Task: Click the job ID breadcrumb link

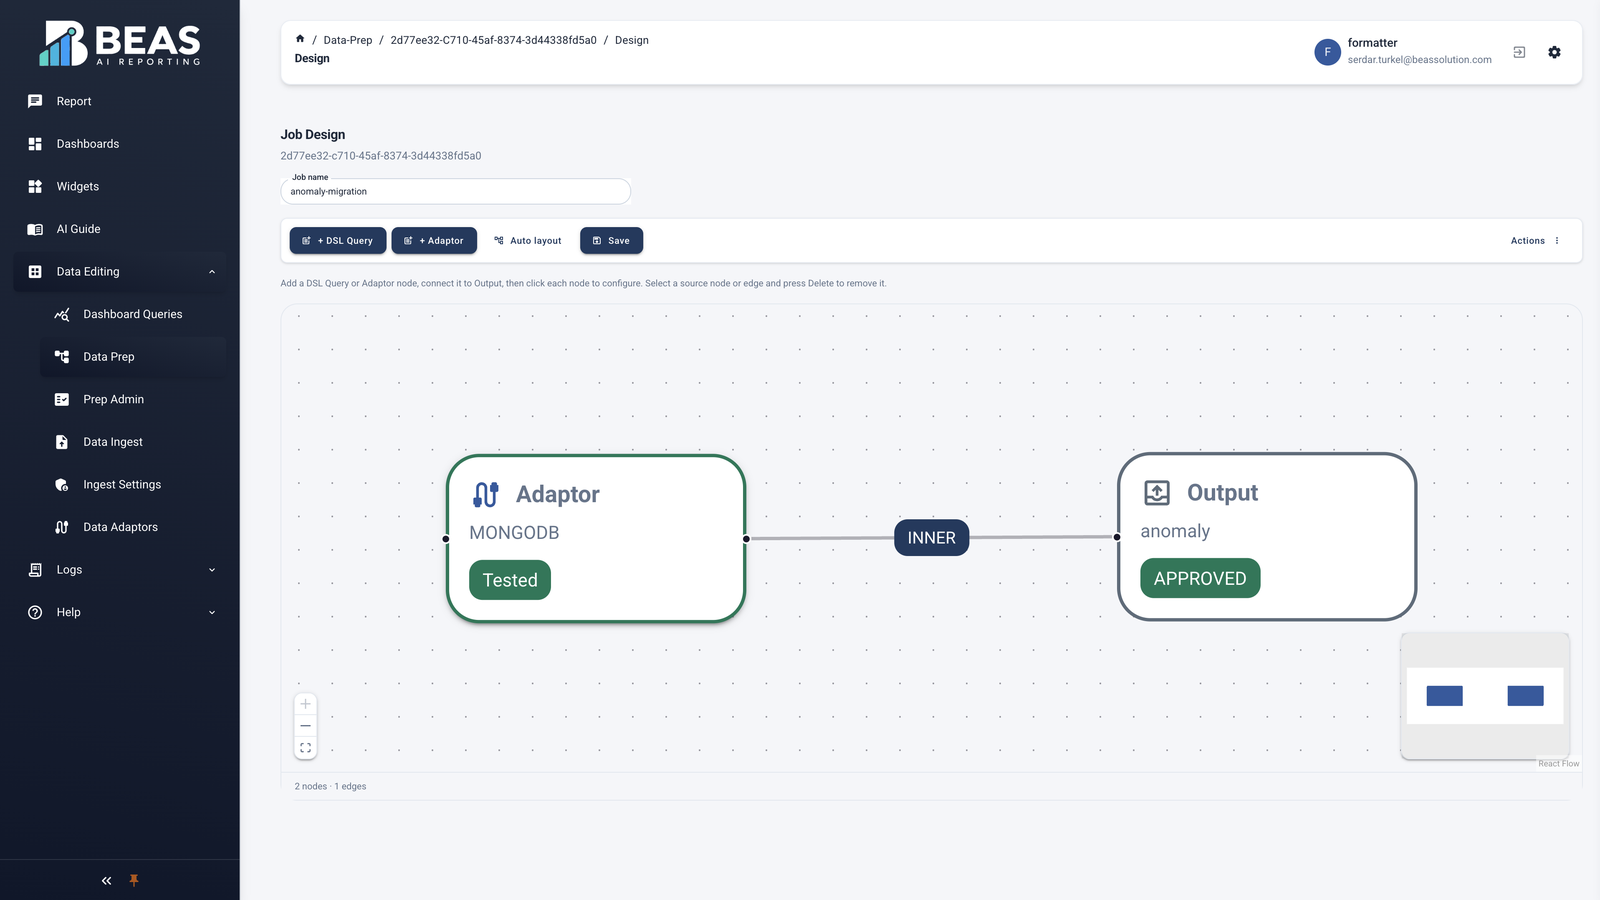Action: coord(493,40)
